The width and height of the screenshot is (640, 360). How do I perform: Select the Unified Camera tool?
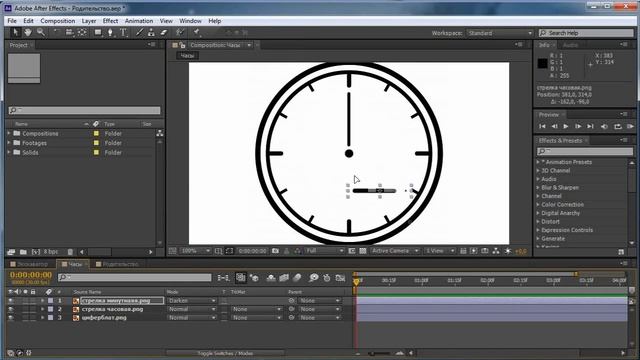click(69, 32)
